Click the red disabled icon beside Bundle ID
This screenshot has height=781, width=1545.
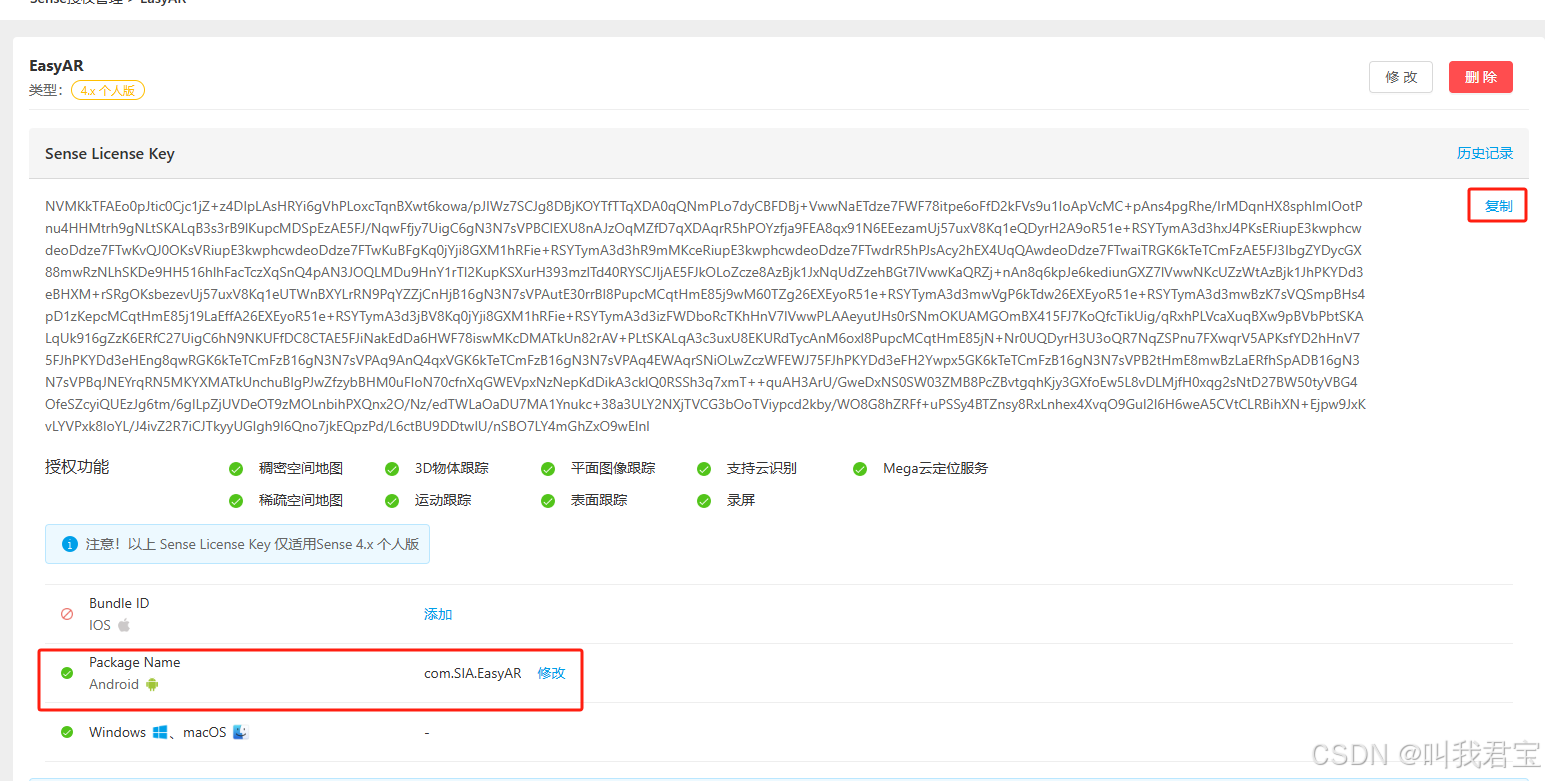(67, 614)
